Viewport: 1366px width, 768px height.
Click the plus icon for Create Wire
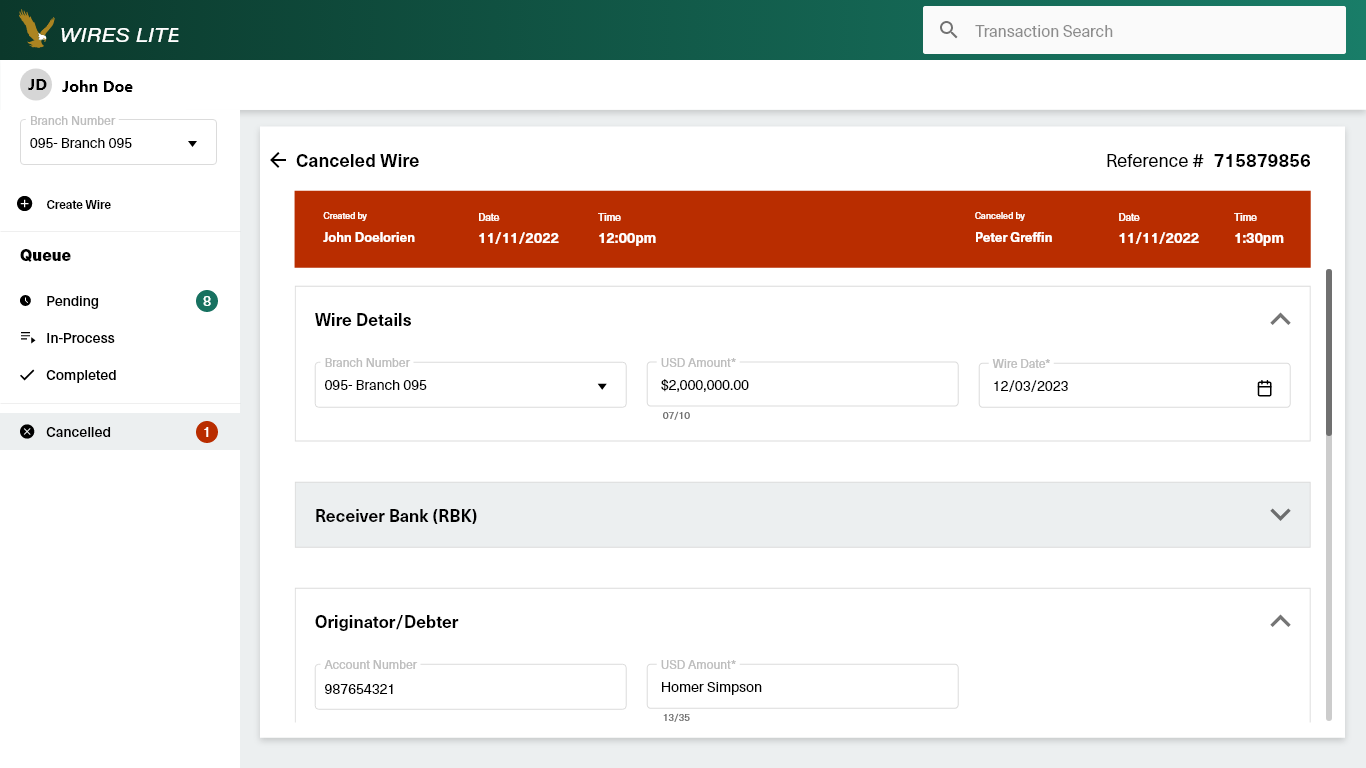click(25, 204)
